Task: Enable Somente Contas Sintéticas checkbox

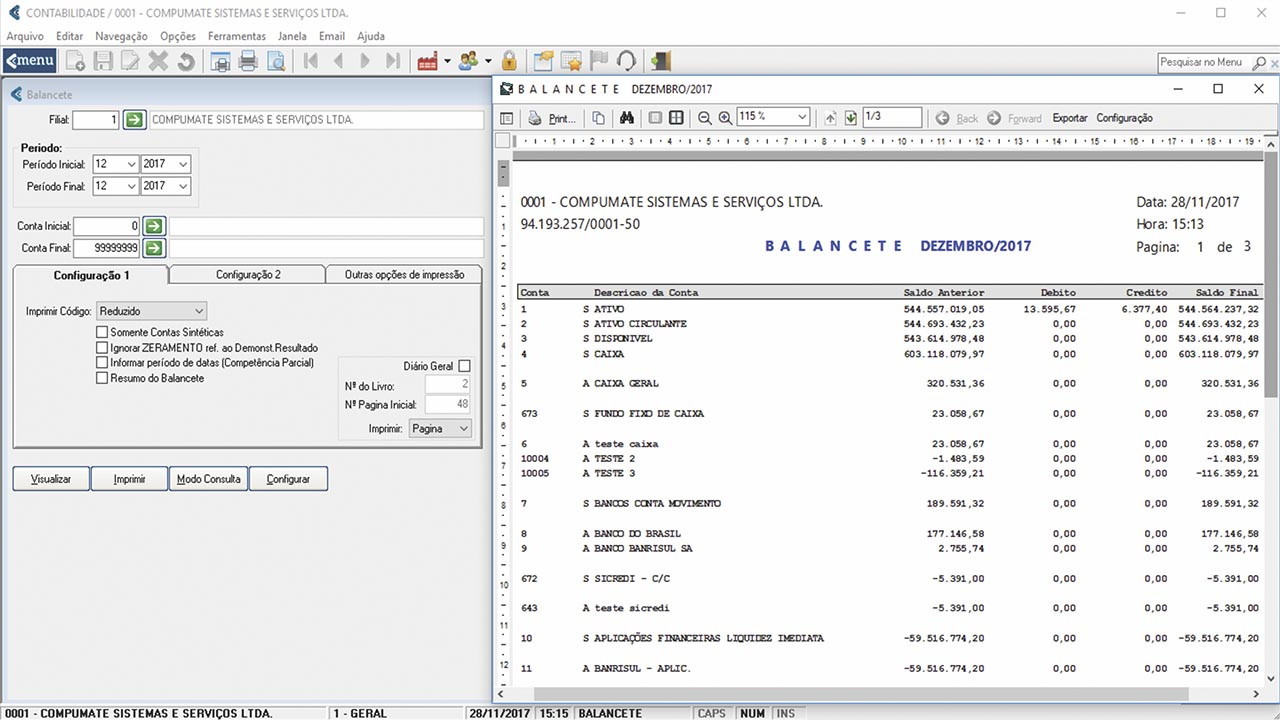Action: pyautogui.click(x=102, y=332)
